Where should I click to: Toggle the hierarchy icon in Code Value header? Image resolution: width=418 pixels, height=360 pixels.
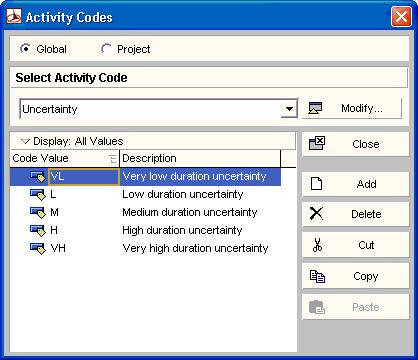pyautogui.click(x=113, y=159)
